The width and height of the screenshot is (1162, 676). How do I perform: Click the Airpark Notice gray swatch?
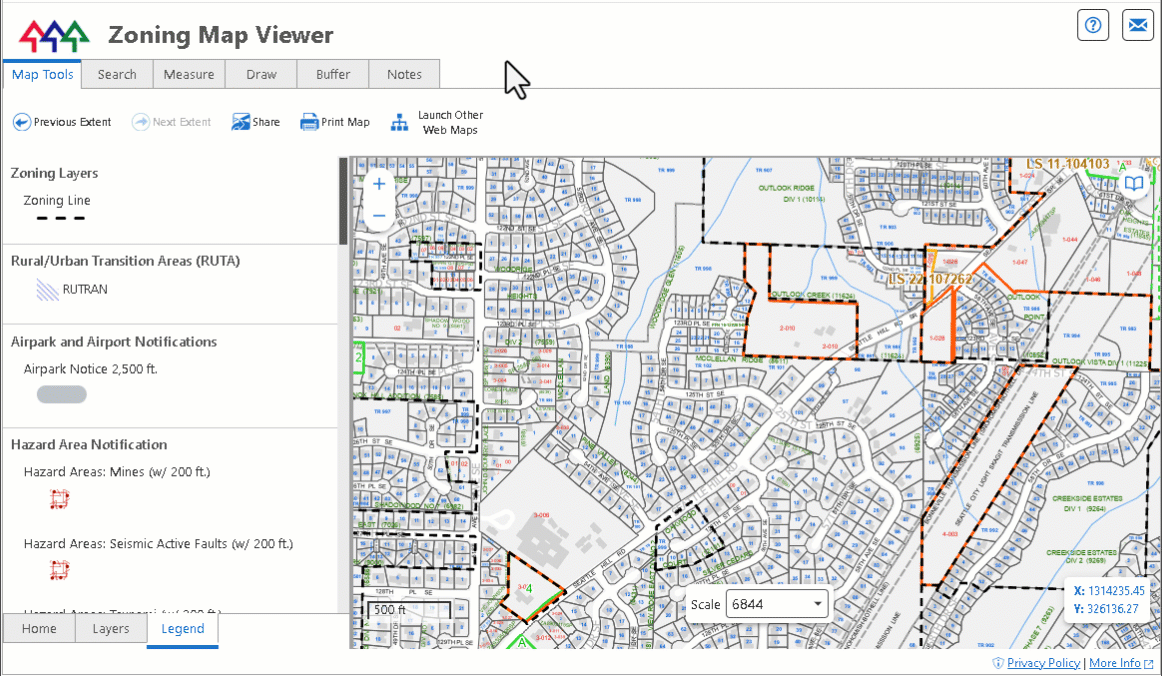62,394
